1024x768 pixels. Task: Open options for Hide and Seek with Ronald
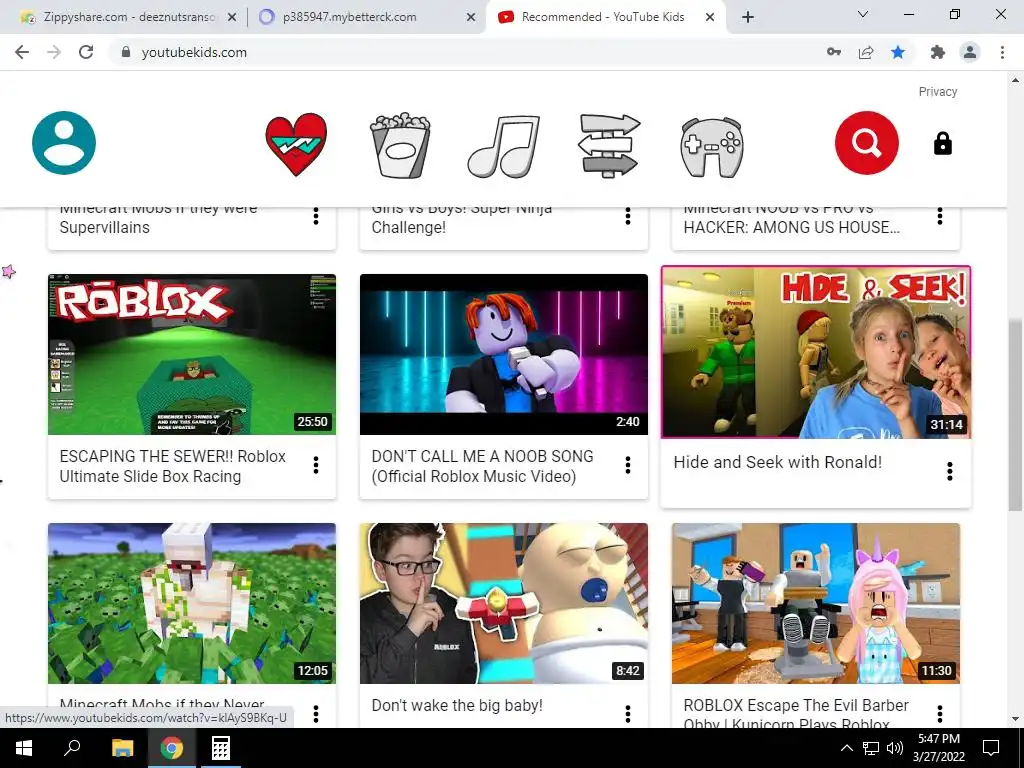[950, 471]
